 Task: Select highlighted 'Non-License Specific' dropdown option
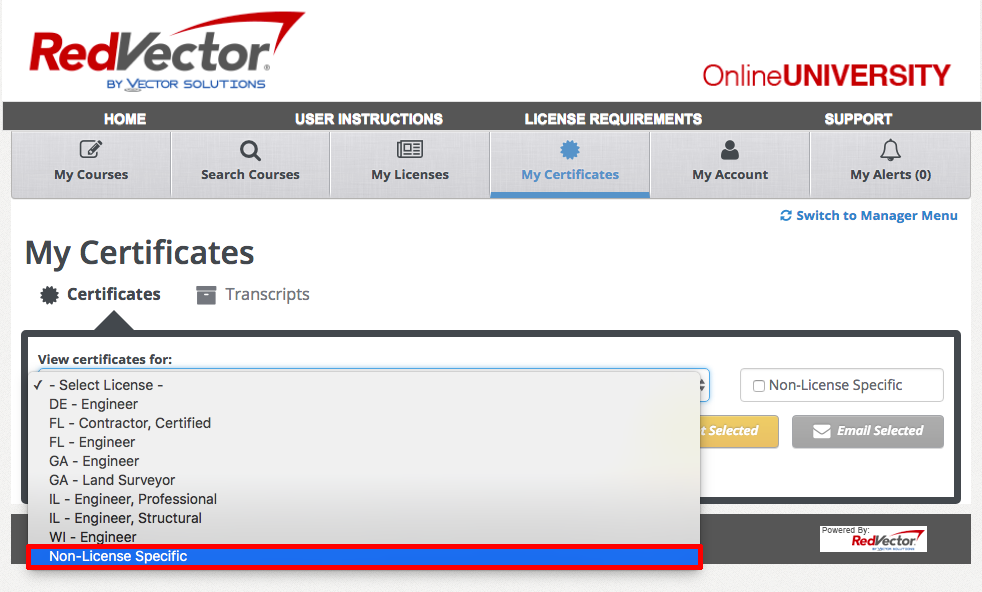[118, 556]
